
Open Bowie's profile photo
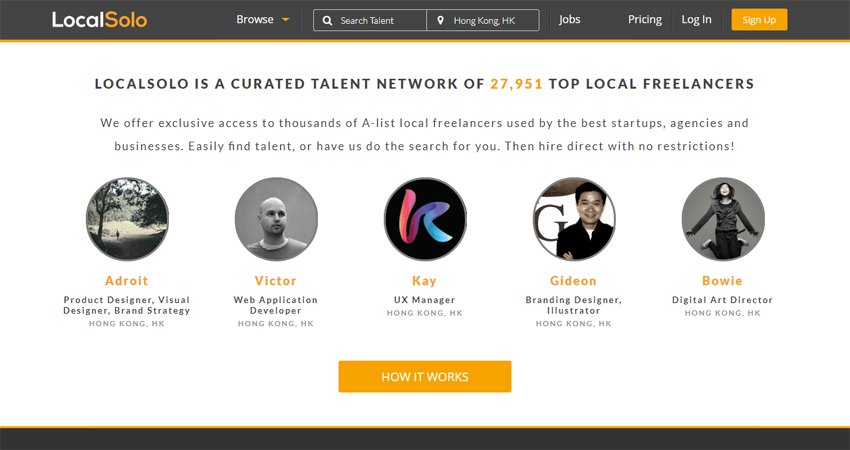click(x=723, y=219)
